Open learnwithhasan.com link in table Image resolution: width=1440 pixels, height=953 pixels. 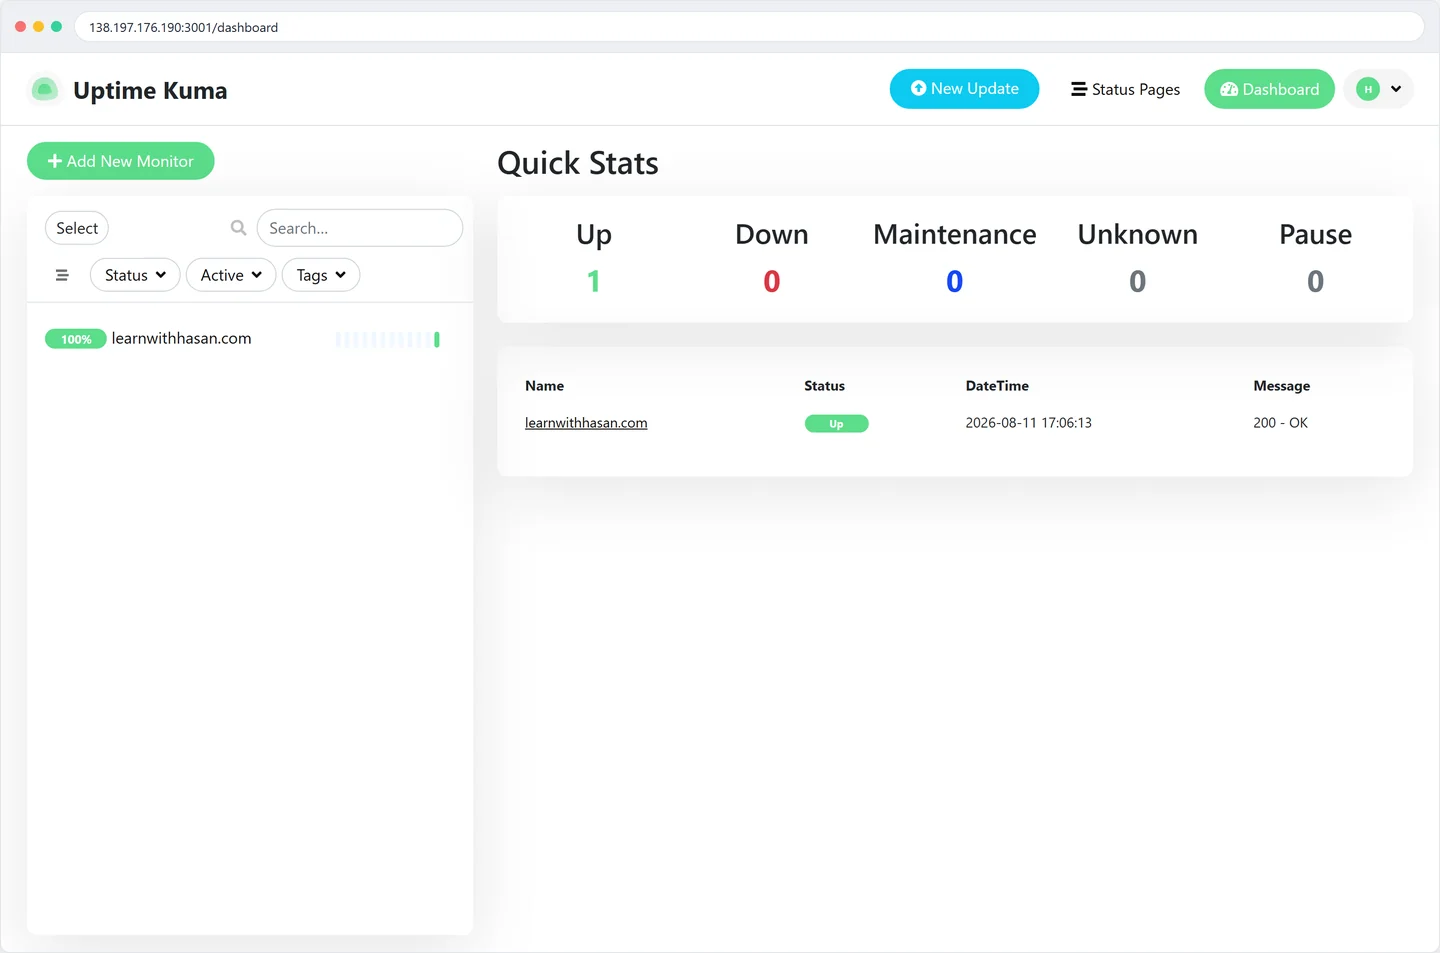coord(586,423)
